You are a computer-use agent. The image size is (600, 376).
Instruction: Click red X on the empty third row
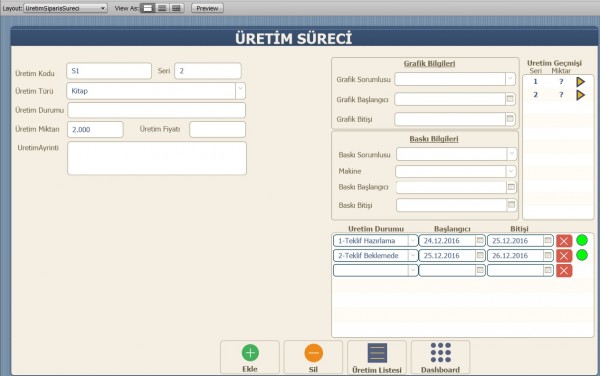tap(564, 270)
